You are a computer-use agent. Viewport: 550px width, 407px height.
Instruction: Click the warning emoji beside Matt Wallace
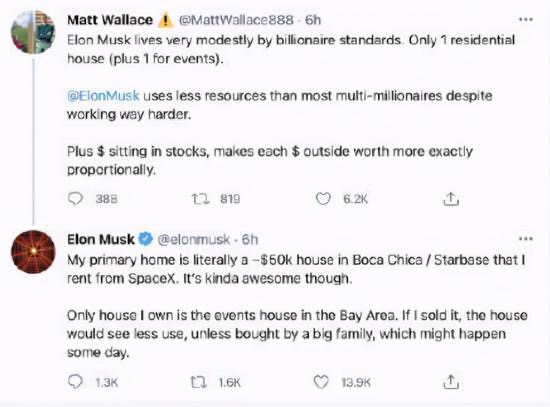click(x=165, y=20)
